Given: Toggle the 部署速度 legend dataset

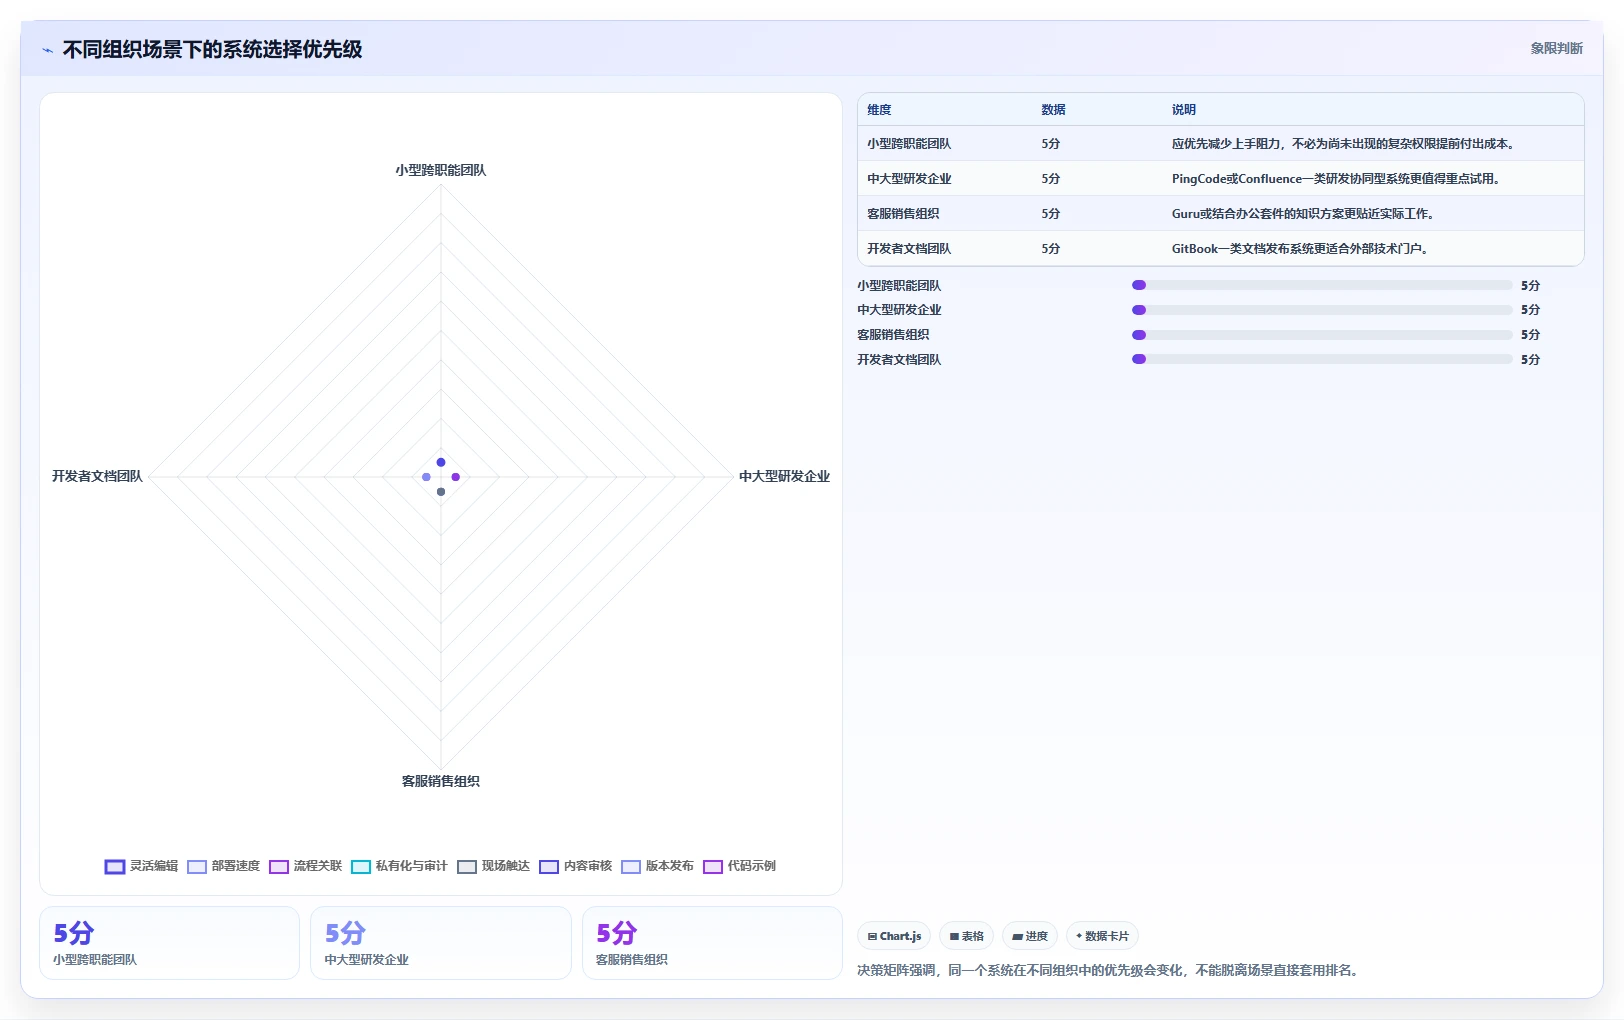Looking at the screenshot, I should [224, 866].
